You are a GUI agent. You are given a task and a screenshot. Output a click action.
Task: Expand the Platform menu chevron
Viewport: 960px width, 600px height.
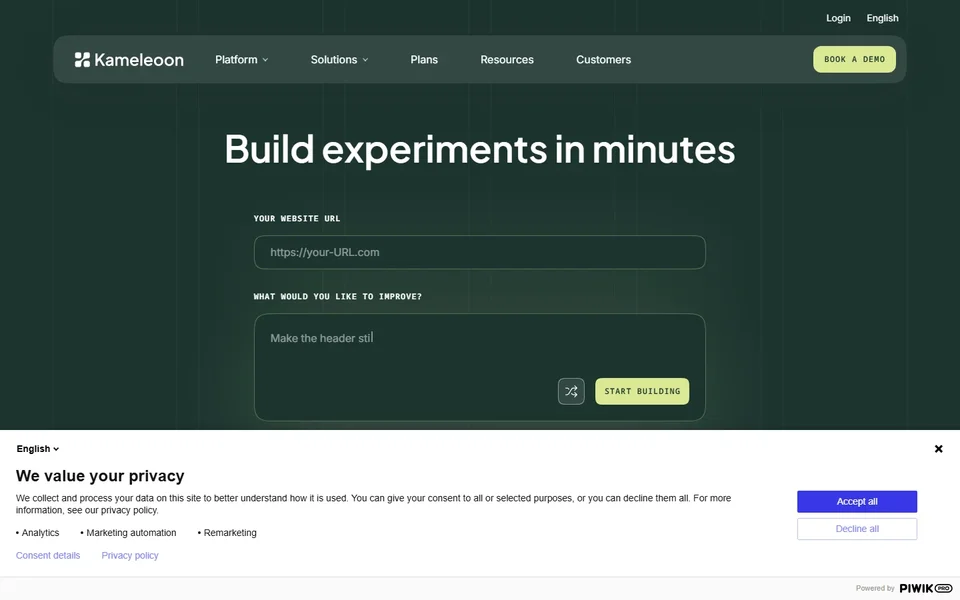[x=265, y=59]
